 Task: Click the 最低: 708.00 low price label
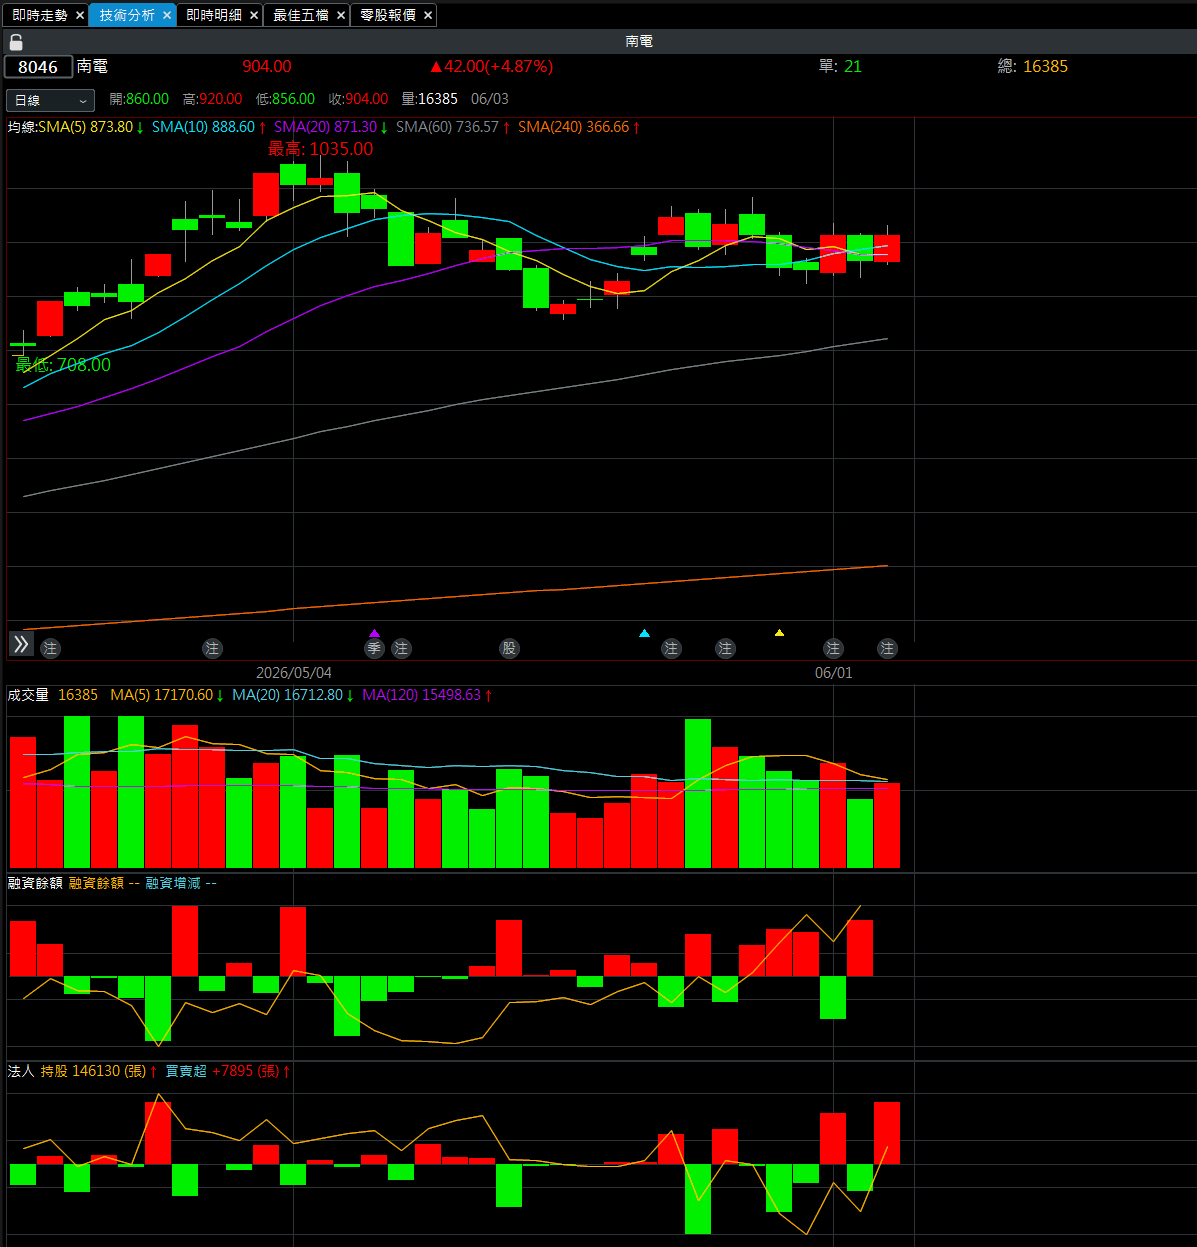point(63,365)
